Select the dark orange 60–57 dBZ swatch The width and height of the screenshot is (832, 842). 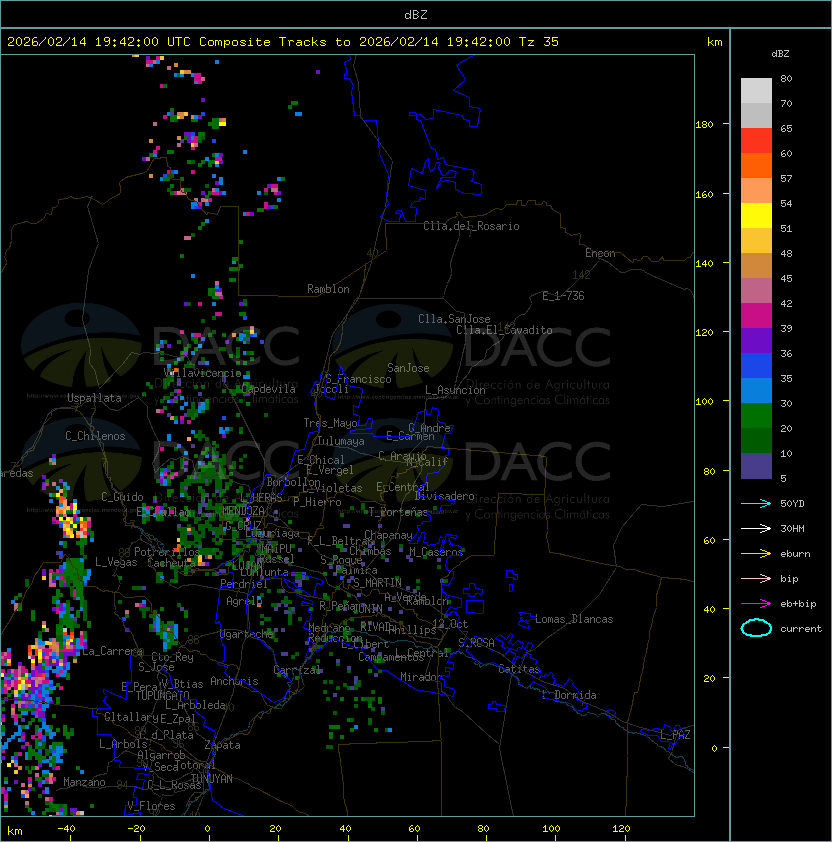[x=756, y=165]
